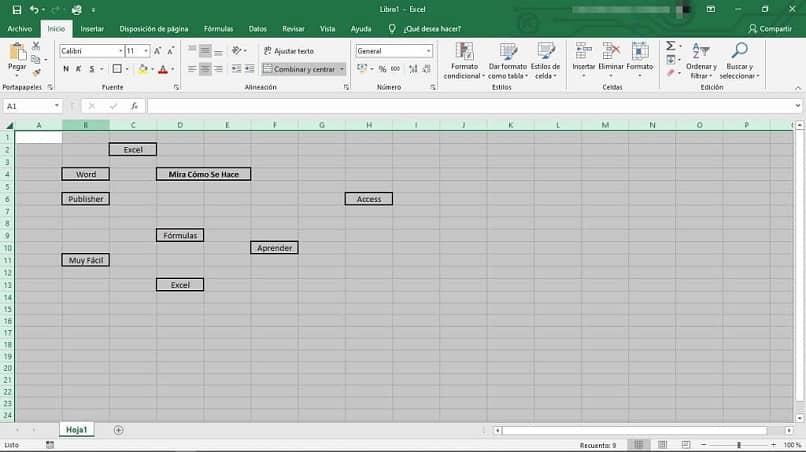Apply red font color A

[x=163, y=69]
